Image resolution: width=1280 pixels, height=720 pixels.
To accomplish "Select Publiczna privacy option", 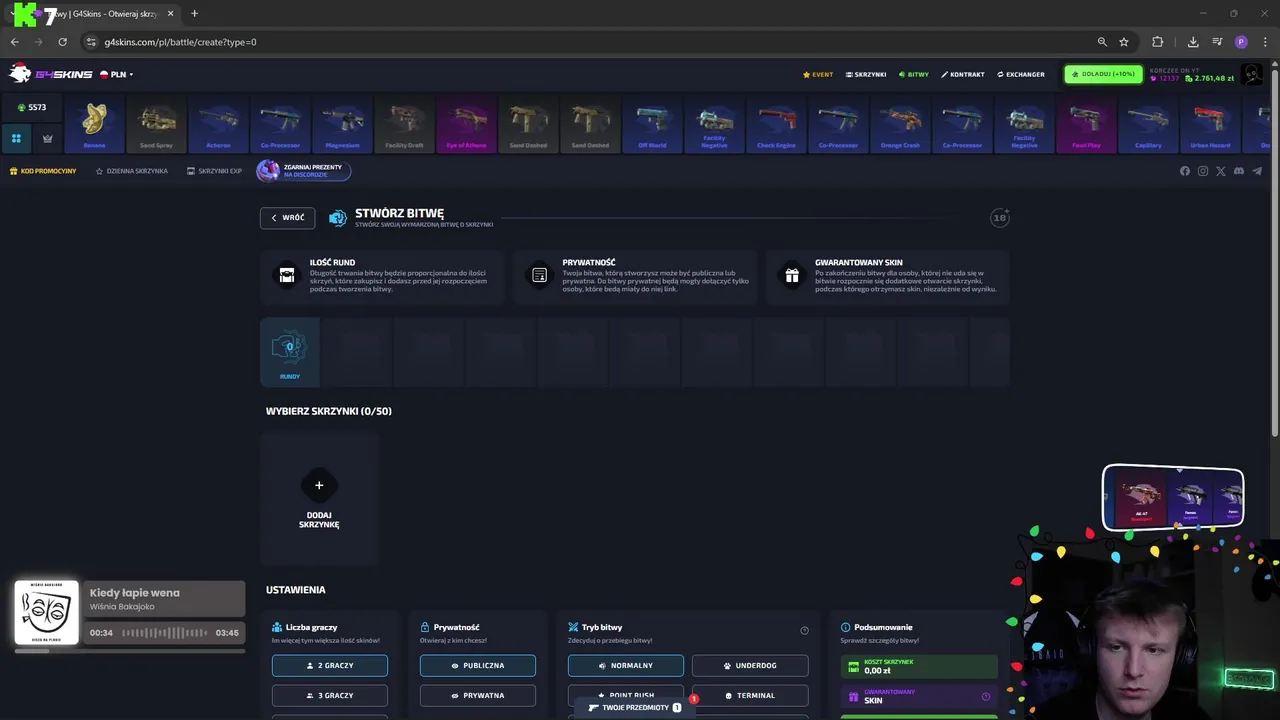I will tap(478, 665).
